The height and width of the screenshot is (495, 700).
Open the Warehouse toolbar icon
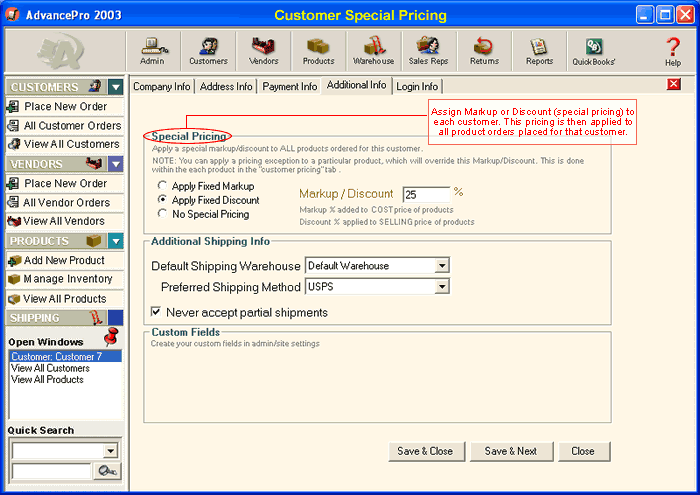coord(374,51)
